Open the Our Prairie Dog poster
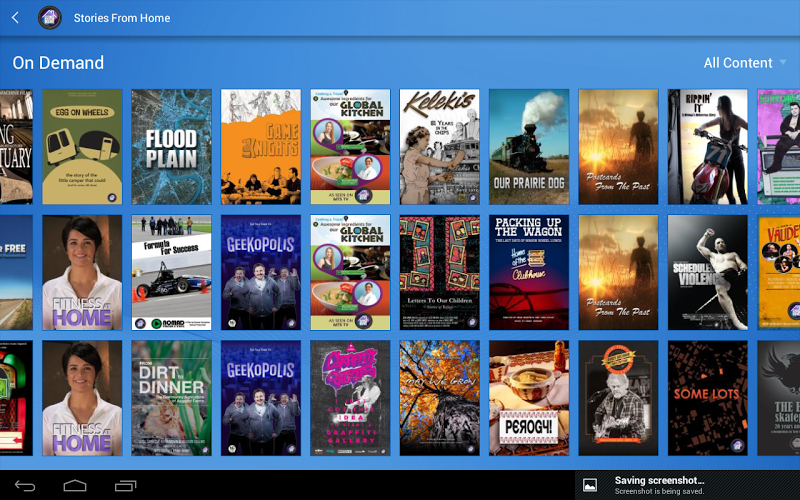This screenshot has height=500, width=800. click(529, 147)
